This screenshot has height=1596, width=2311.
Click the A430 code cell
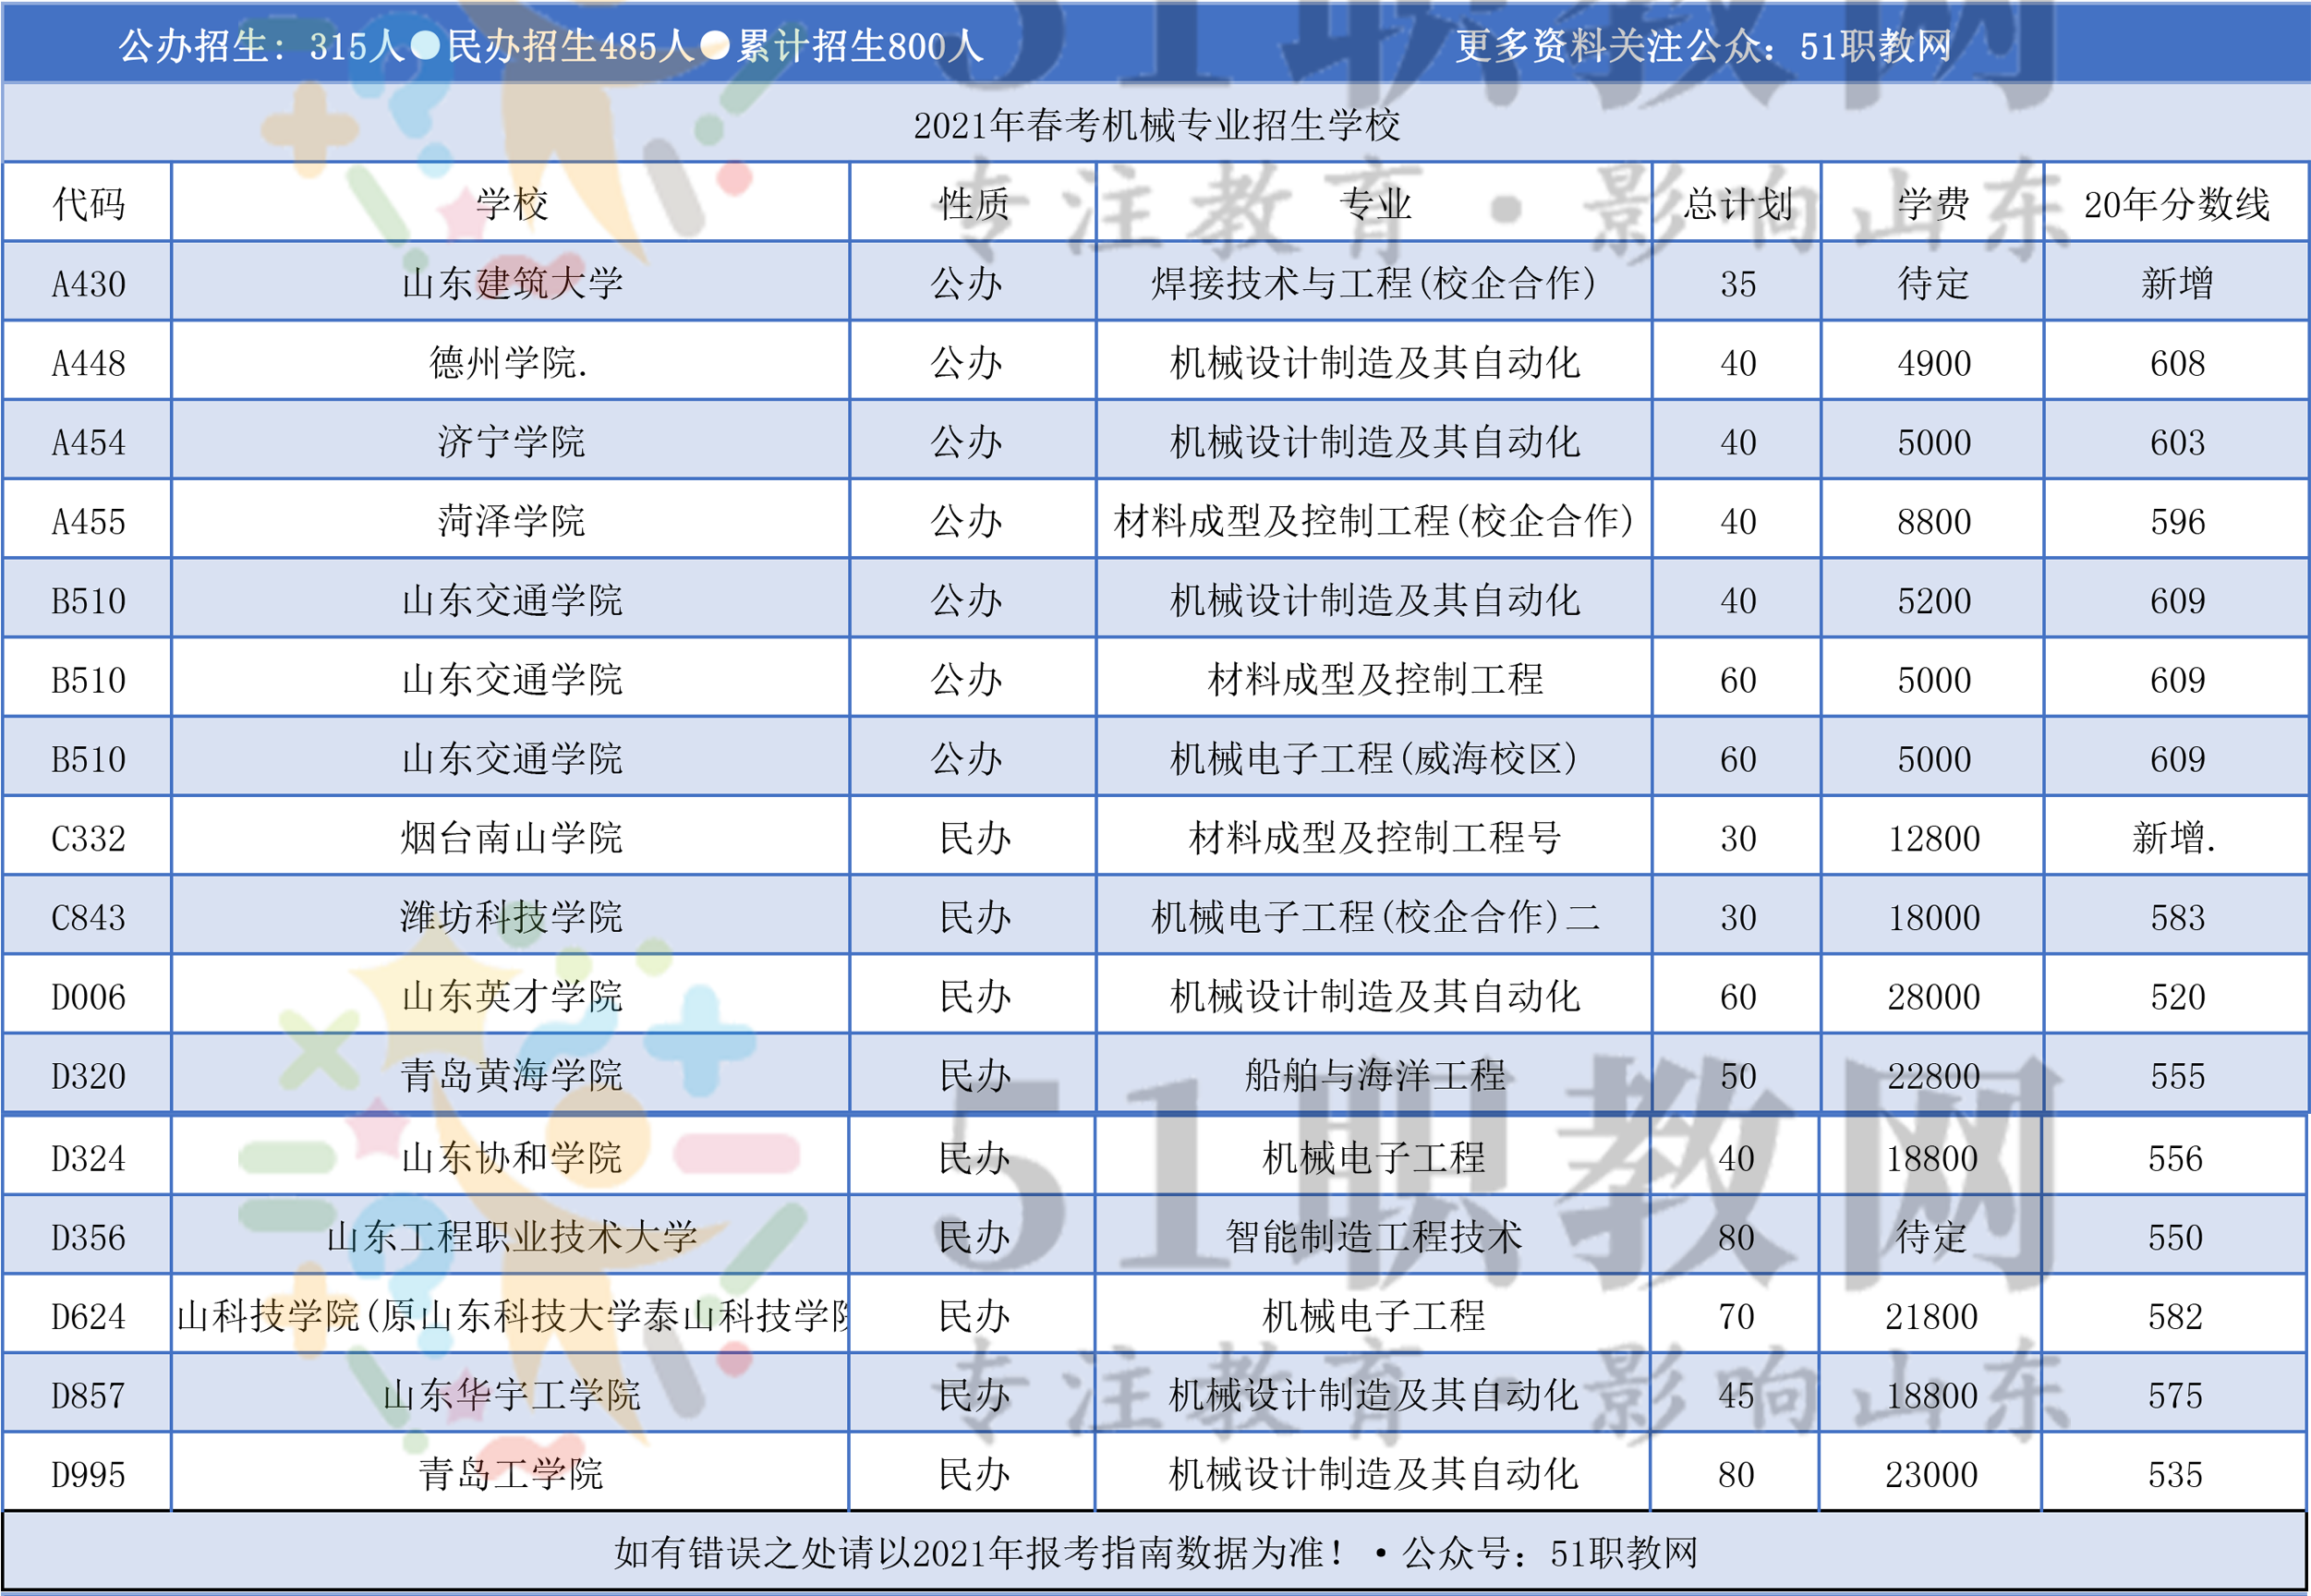pyautogui.click(x=88, y=284)
